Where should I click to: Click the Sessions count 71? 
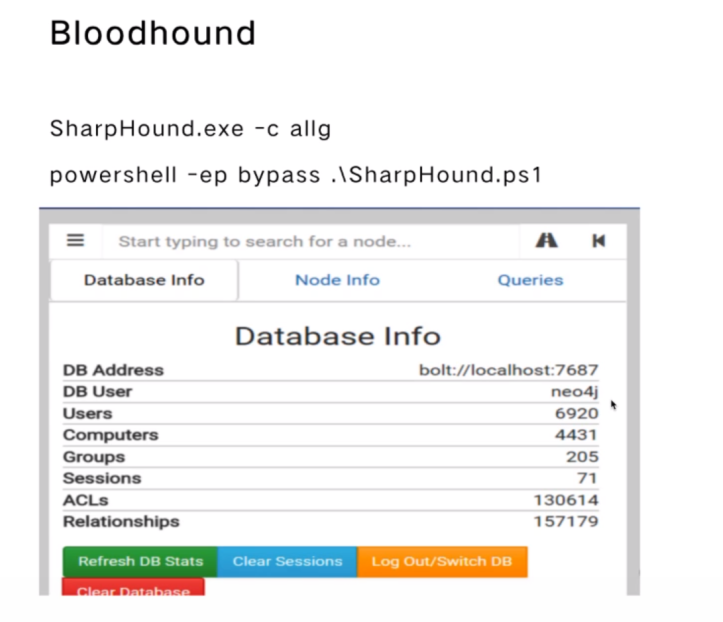(587, 478)
